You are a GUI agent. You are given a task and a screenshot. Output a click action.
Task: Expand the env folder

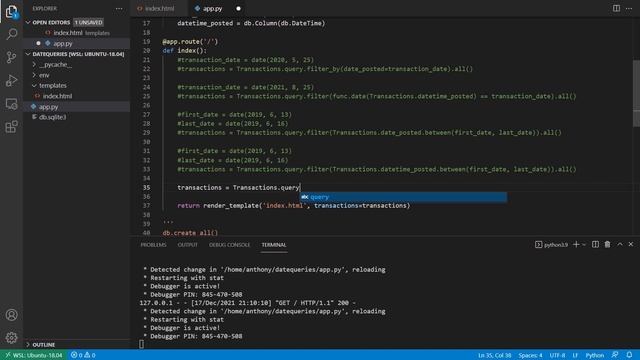coord(34,75)
